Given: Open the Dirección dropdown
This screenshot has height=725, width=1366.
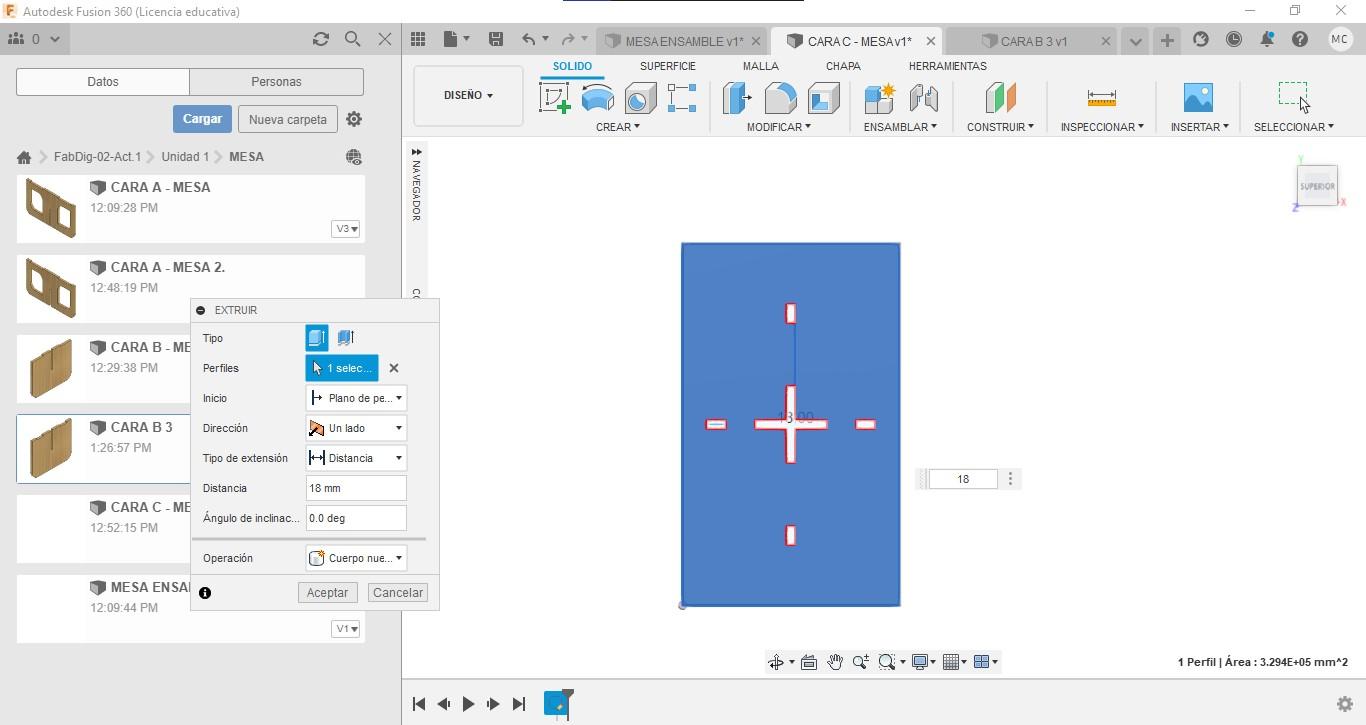Looking at the screenshot, I should point(356,428).
